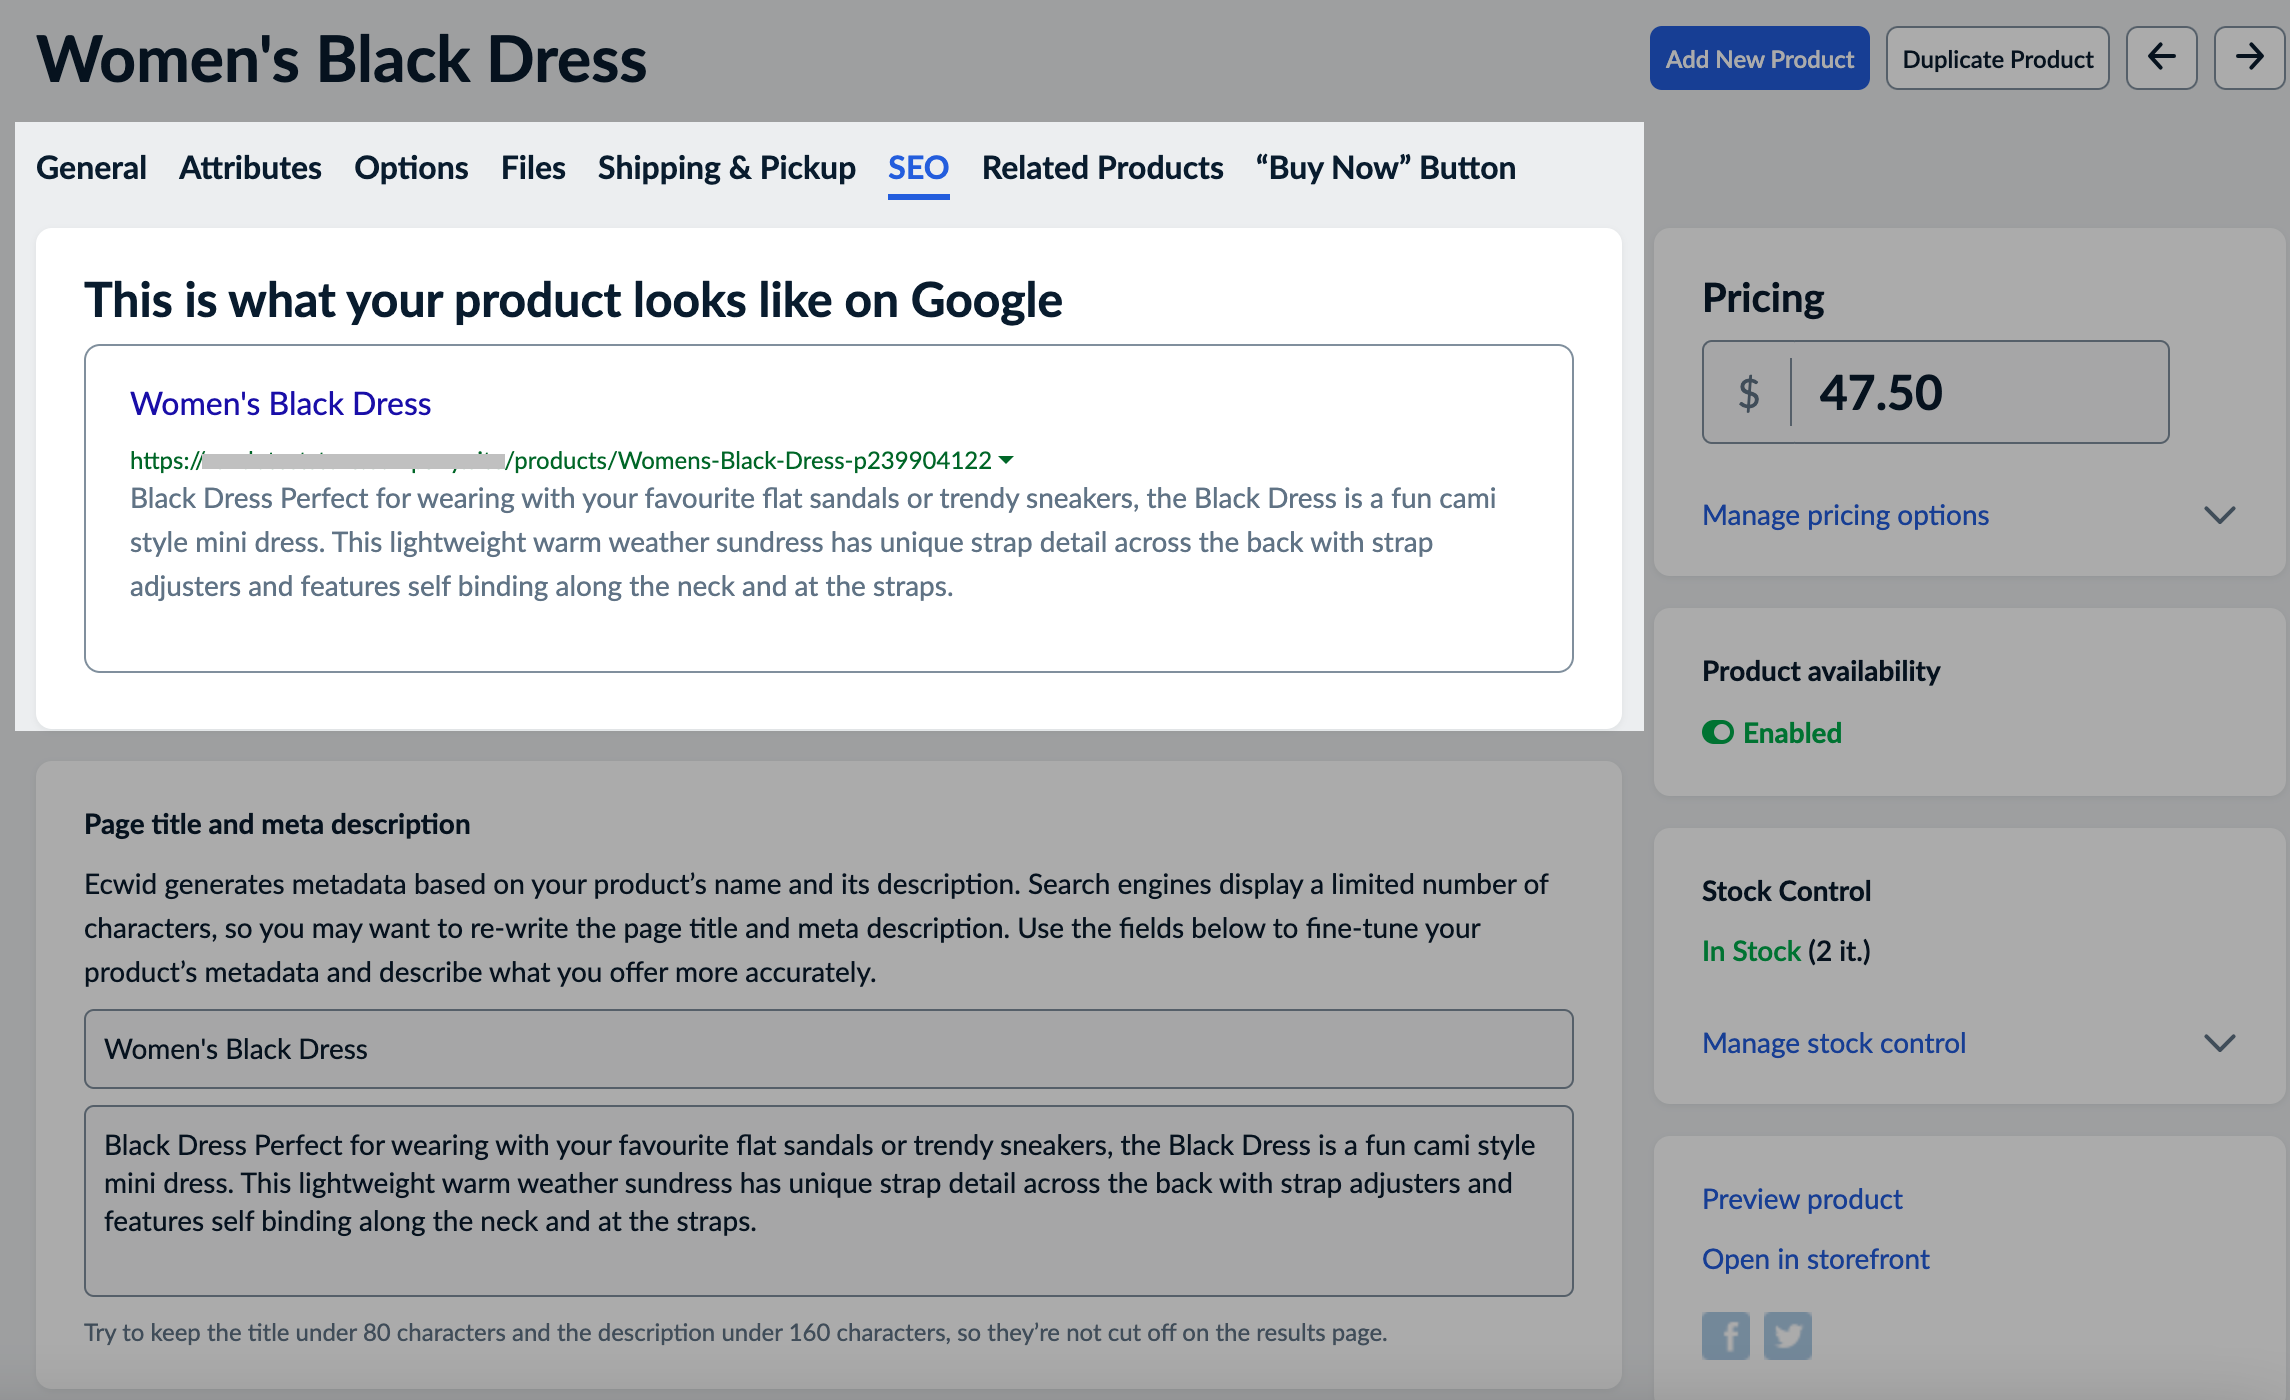
Task: Select the Options tab
Action: click(x=411, y=167)
